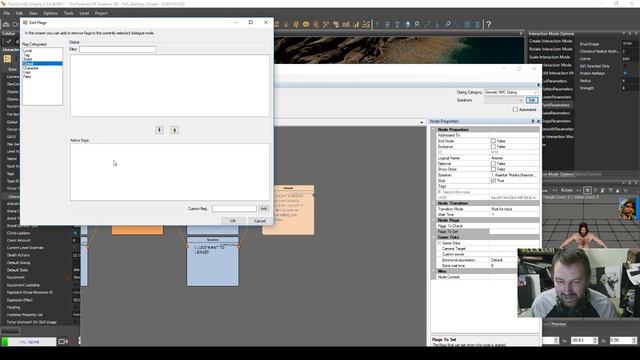The height and width of the screenshot is (360, 640).
Task: Click the Preview tab under the 3D viewport
Action: 558,324
